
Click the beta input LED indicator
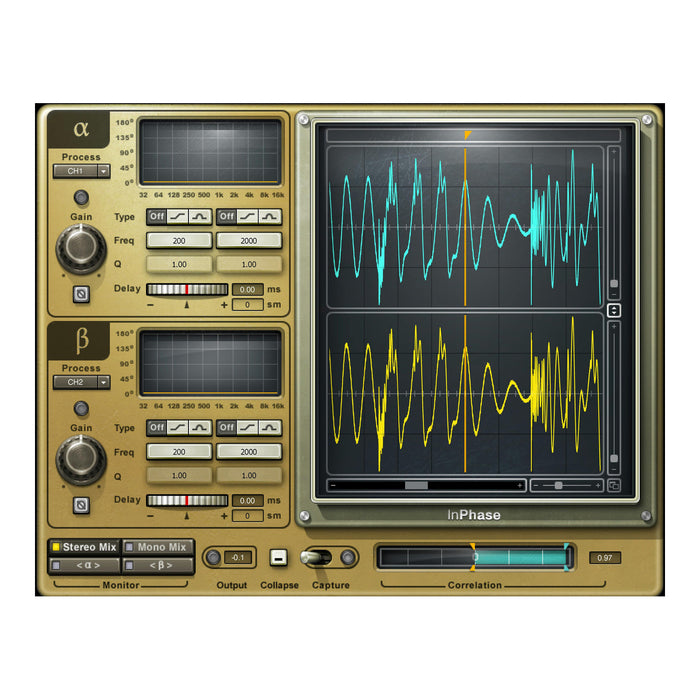[x=81, y=408]
